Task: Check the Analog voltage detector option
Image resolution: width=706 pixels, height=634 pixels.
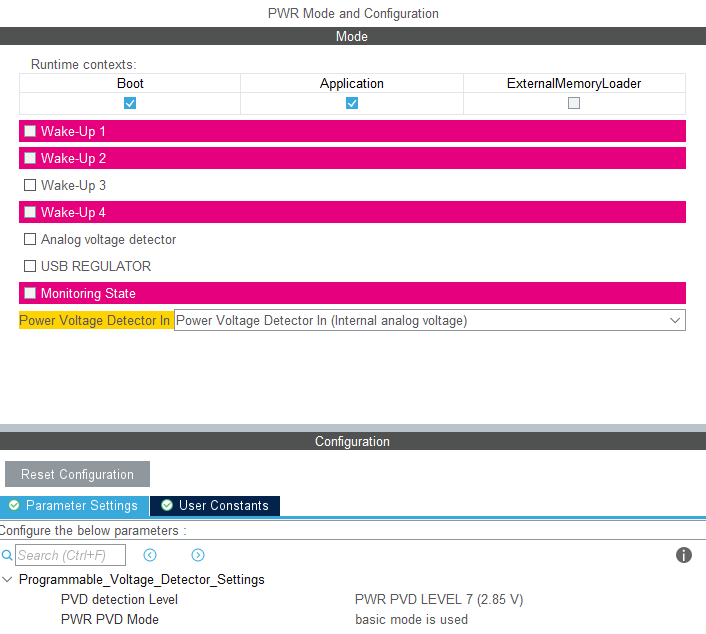Action: 30,239
